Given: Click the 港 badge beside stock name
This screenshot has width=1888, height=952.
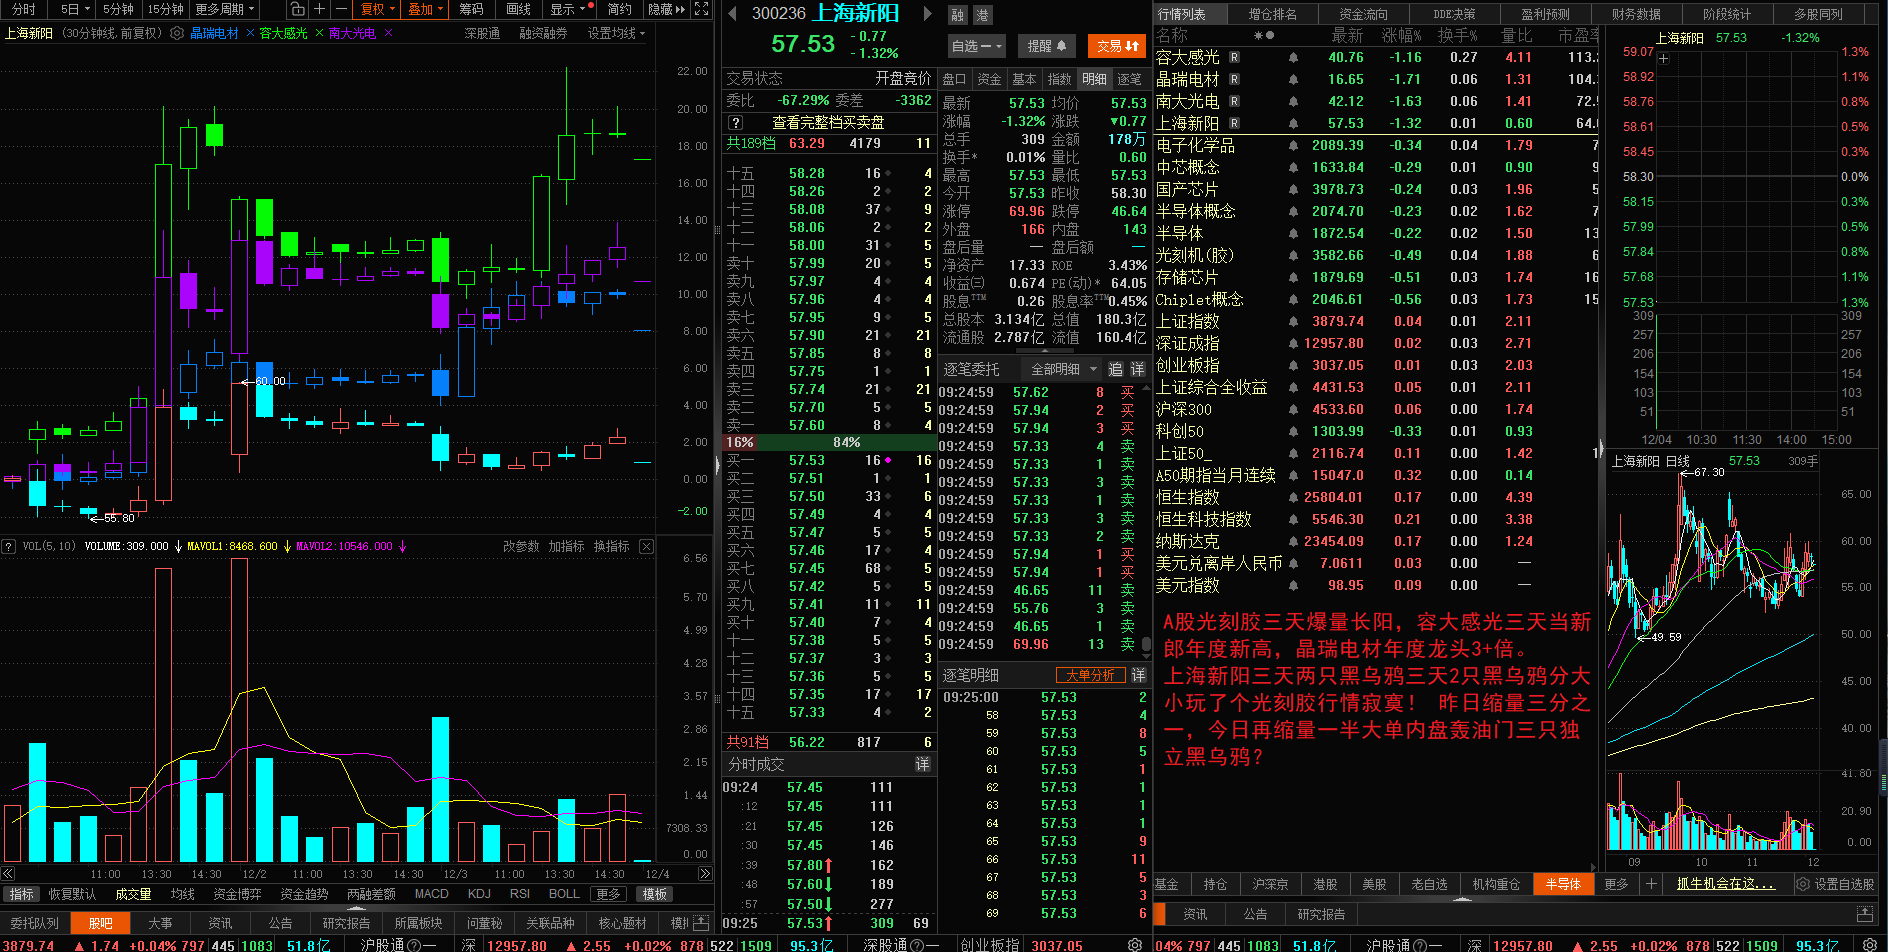Looking at the screenshot, I should point(982,15).
